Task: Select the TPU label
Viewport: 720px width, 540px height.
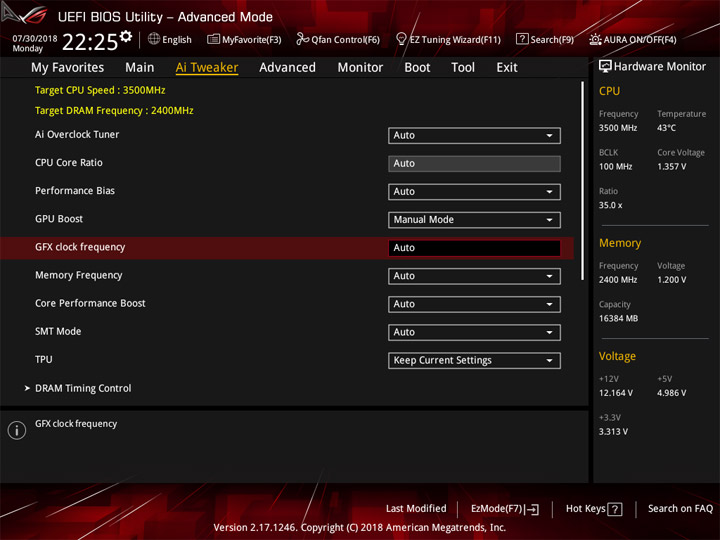Action: coord(44,359)
